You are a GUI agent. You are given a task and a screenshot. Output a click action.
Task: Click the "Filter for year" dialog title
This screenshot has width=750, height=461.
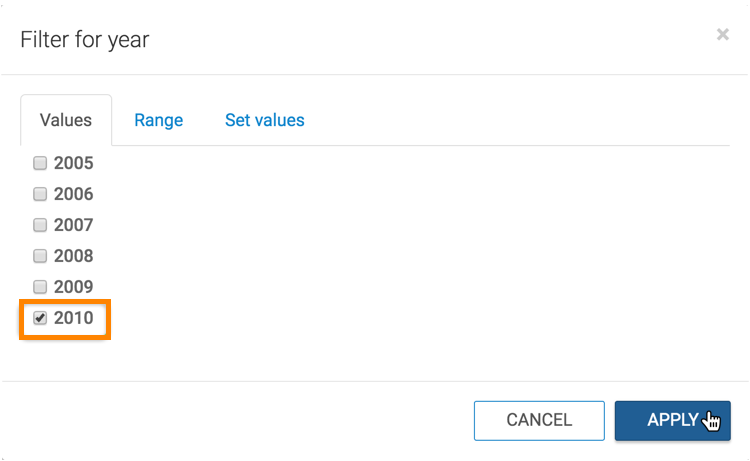(x=85, y=40)
